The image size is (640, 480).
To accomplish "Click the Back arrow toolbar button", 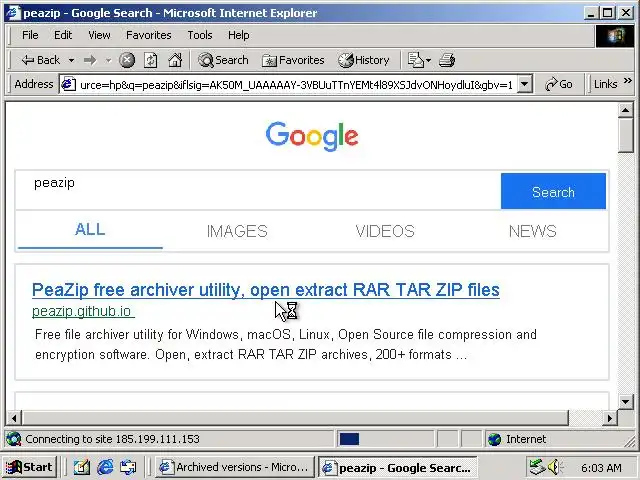I will click(40, 60).
